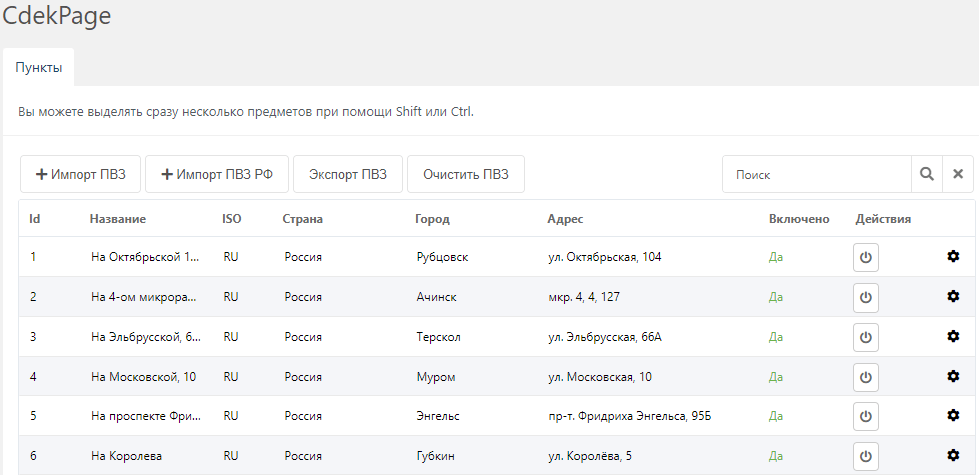Toggle power button for Энгельс row
The height and width of the screenshot is (475, 979).
click(x=865, y=416)
